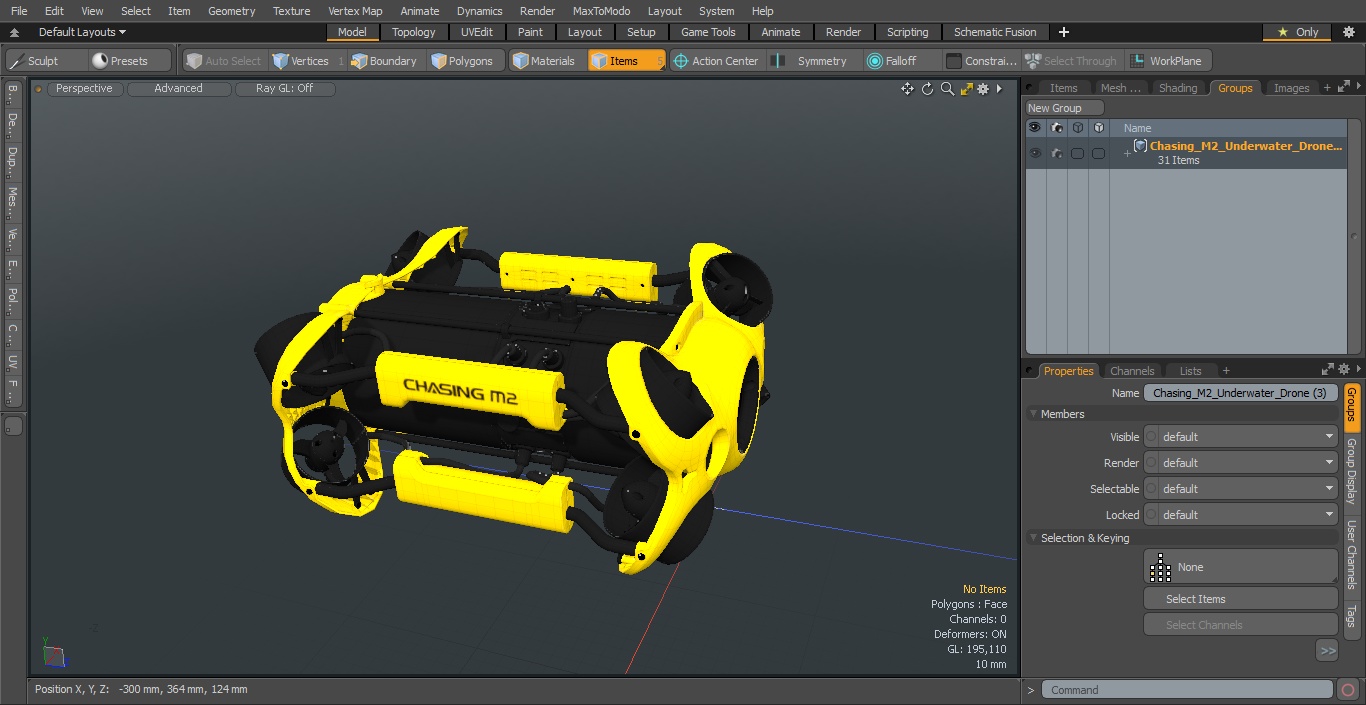Activate Items selection mode
Viewport: 1366px width, 705px height.
(x=626, y=61)
